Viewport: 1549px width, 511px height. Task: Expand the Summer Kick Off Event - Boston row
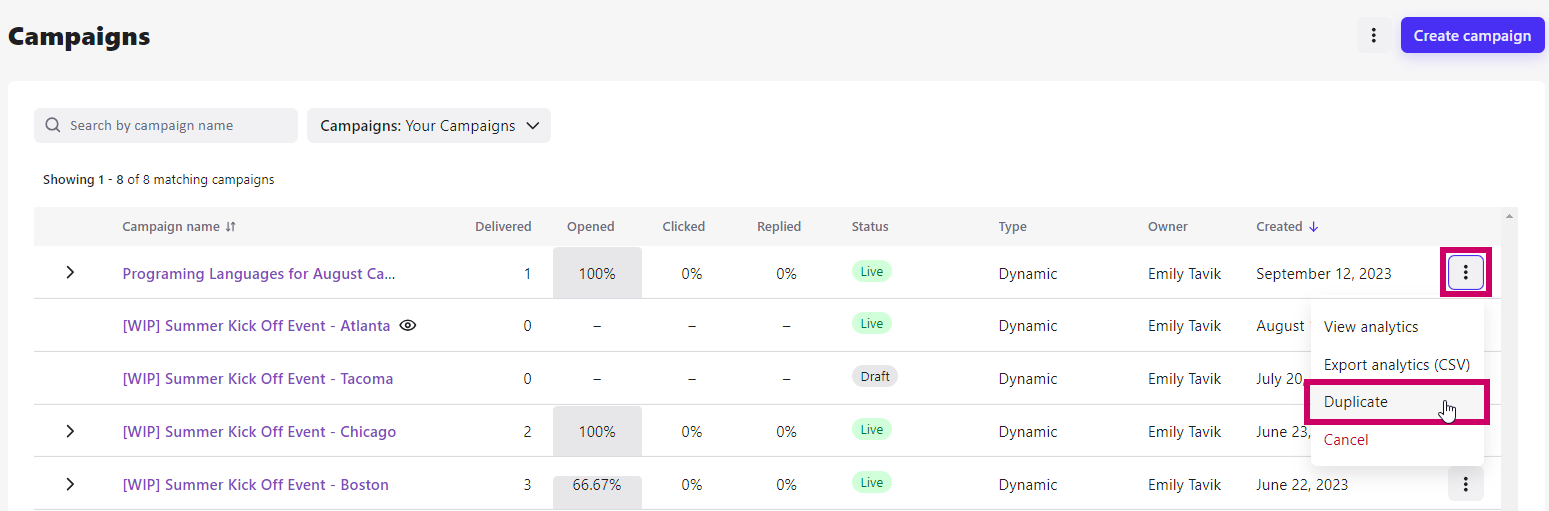pos(70,484)
